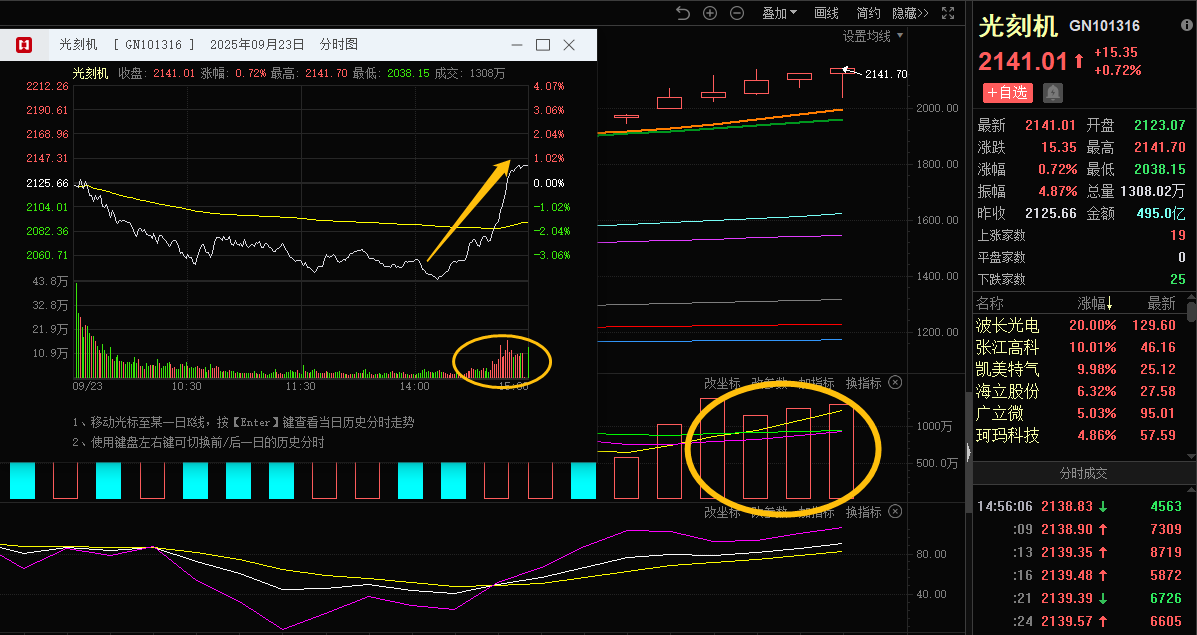1197x635 pixels.
Task: Toggle 简约 simplified view mode
Action: [868, 13]
